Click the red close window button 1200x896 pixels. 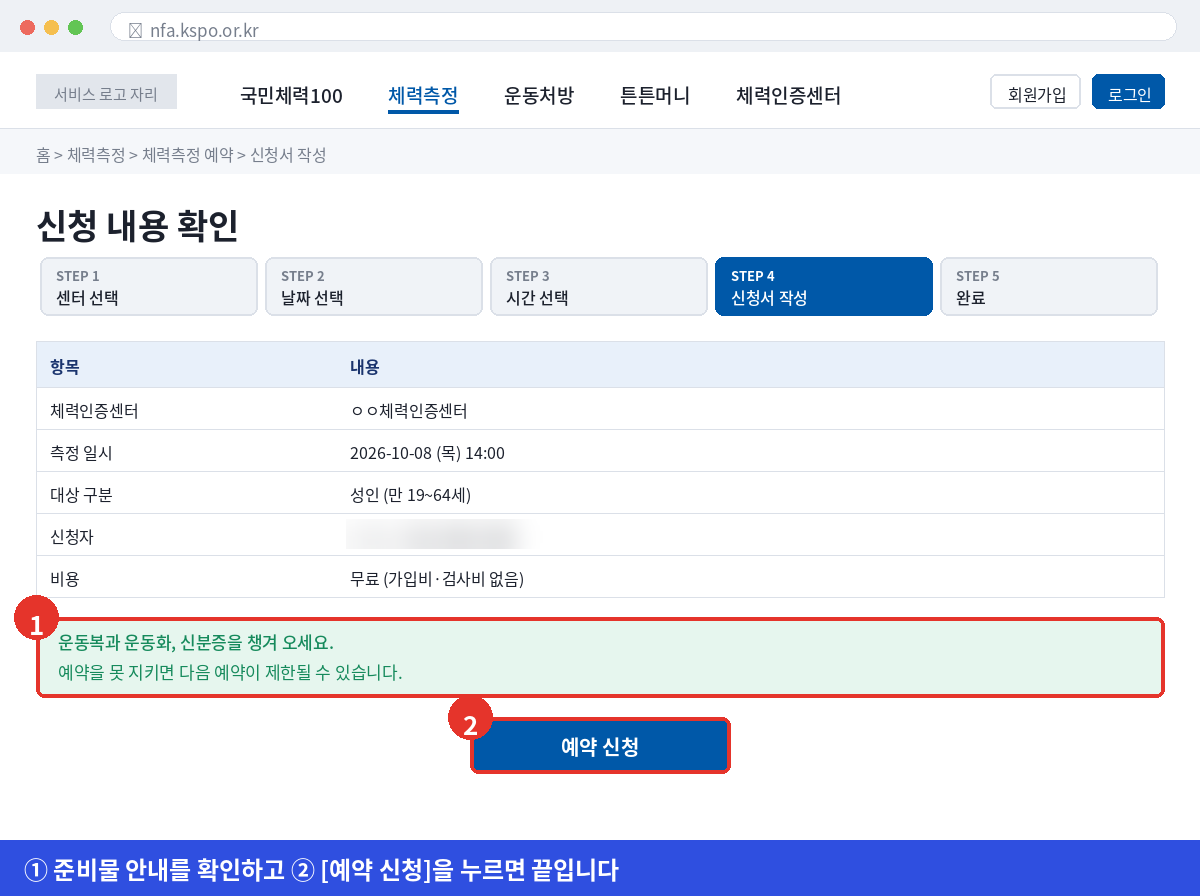click(x=27, y=28)
